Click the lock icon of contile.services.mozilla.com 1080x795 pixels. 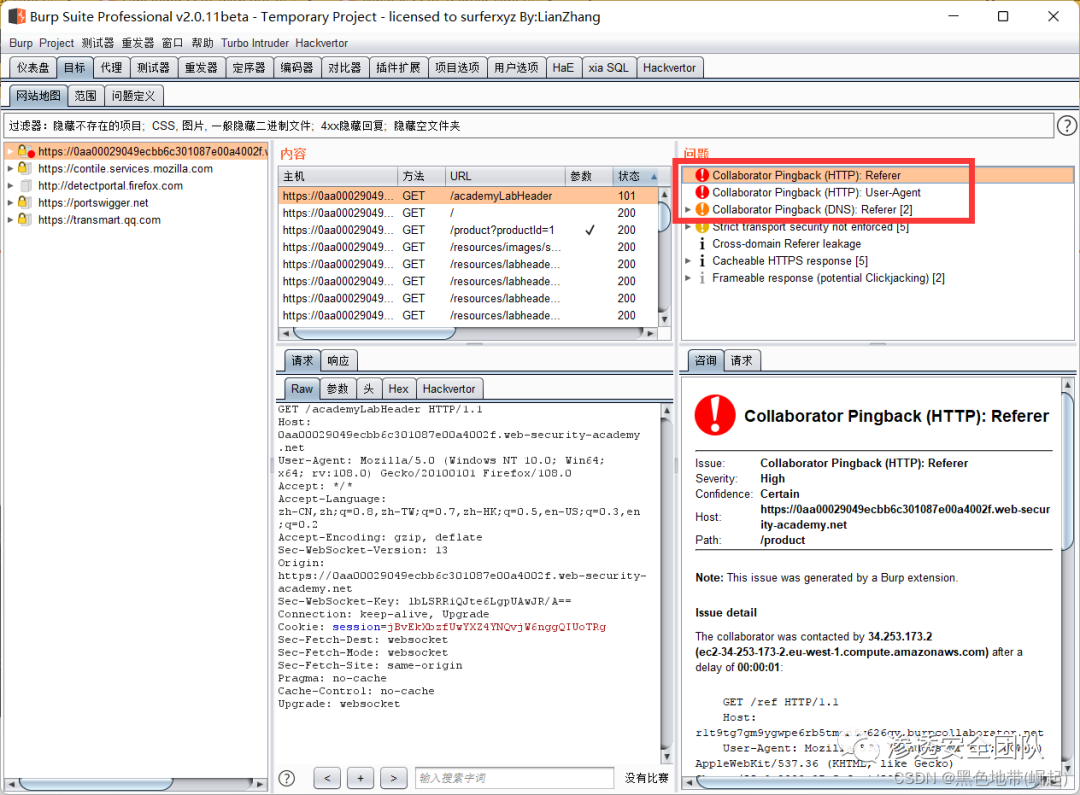pos(25,168)
